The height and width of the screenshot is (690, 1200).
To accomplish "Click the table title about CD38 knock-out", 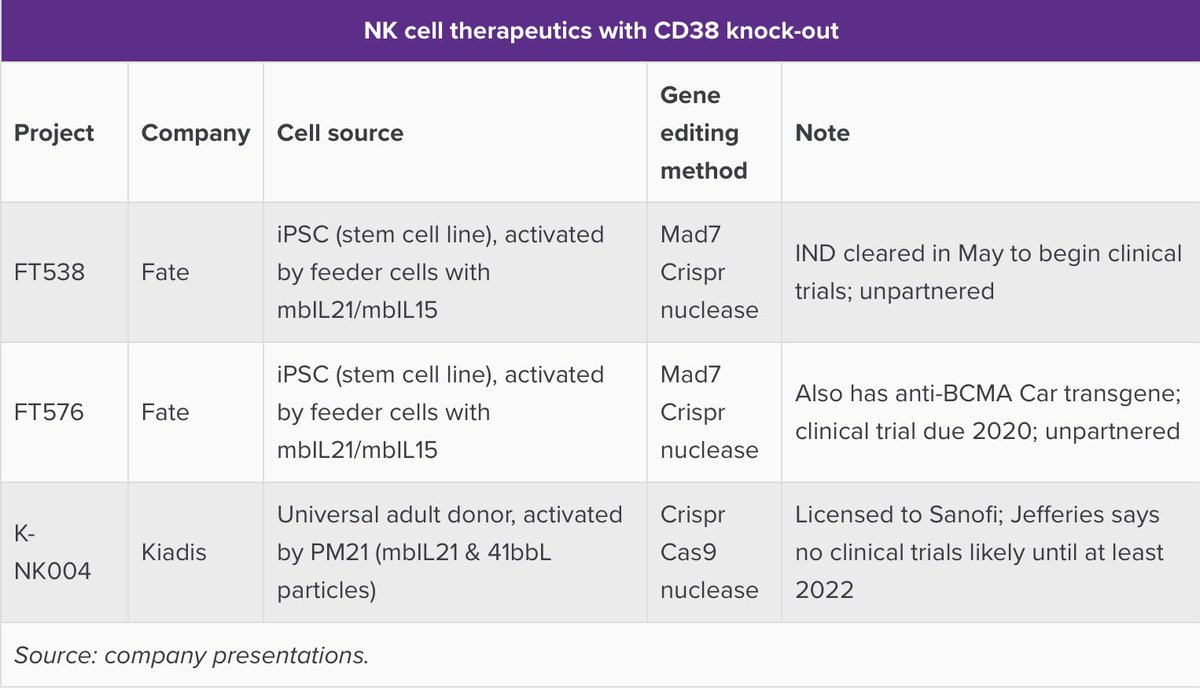I will point(600,31).
